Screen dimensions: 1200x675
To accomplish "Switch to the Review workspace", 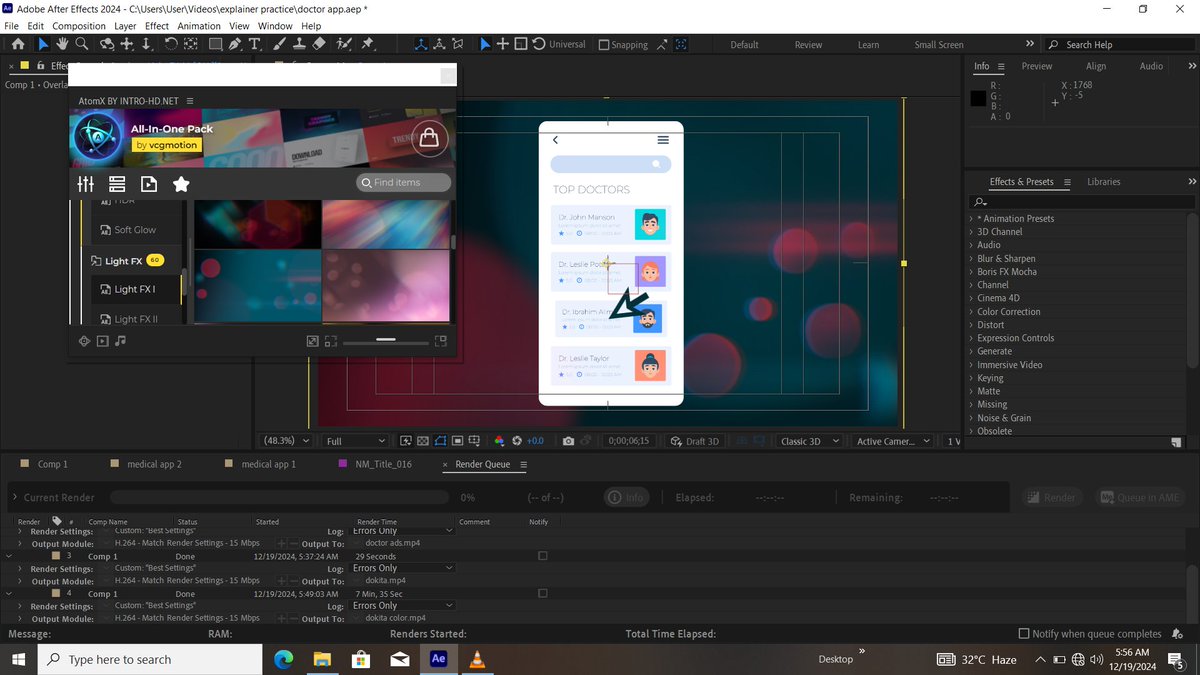I will coord(808,45).
